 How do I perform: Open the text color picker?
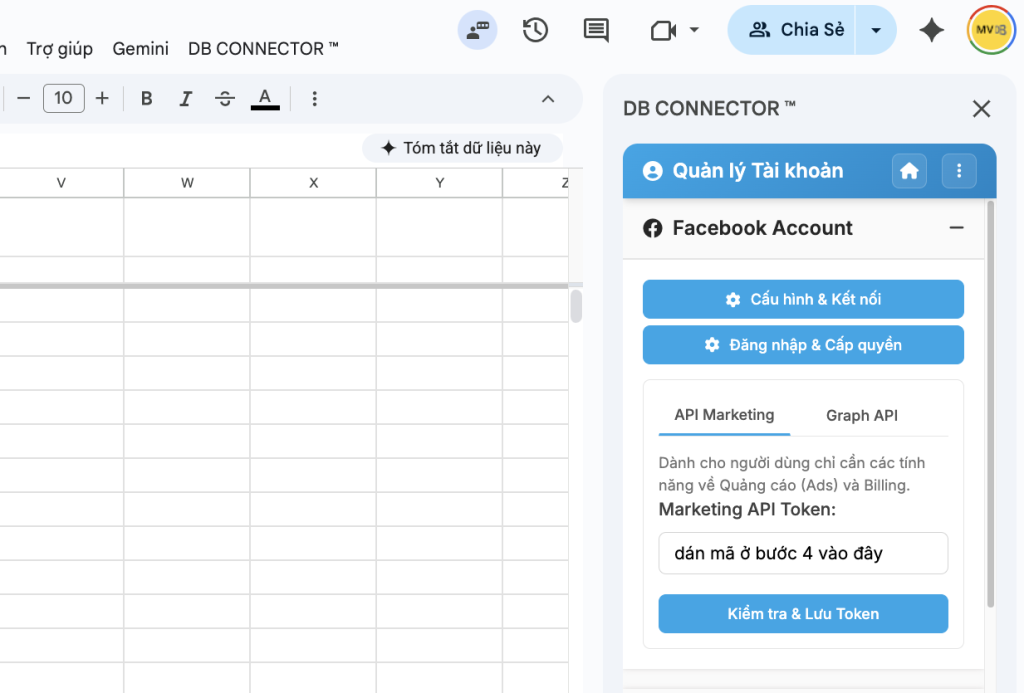click(x=265, y=98)
